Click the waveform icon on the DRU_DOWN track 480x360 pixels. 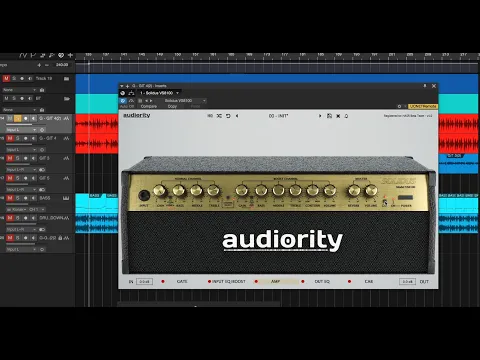pyautogui.click(x=66, y=218)
